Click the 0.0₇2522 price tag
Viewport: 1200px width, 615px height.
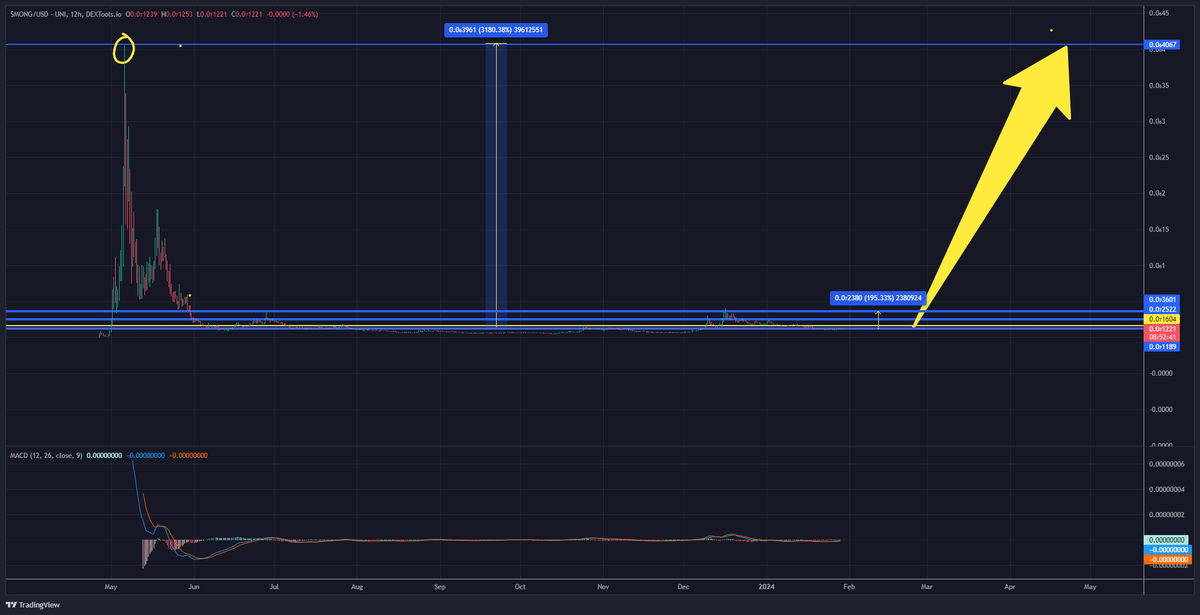tap(1163, 309)
